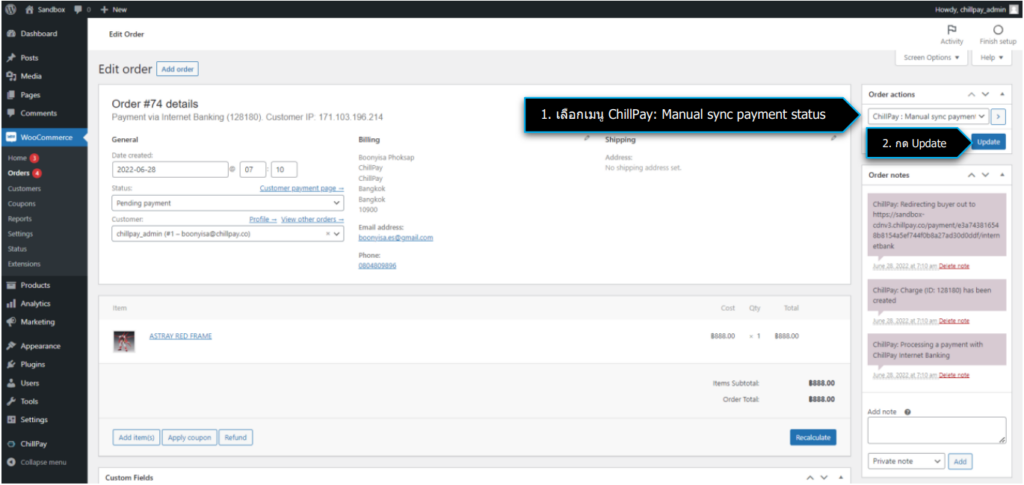Expand the Help dropdown tab

(991, 57)
